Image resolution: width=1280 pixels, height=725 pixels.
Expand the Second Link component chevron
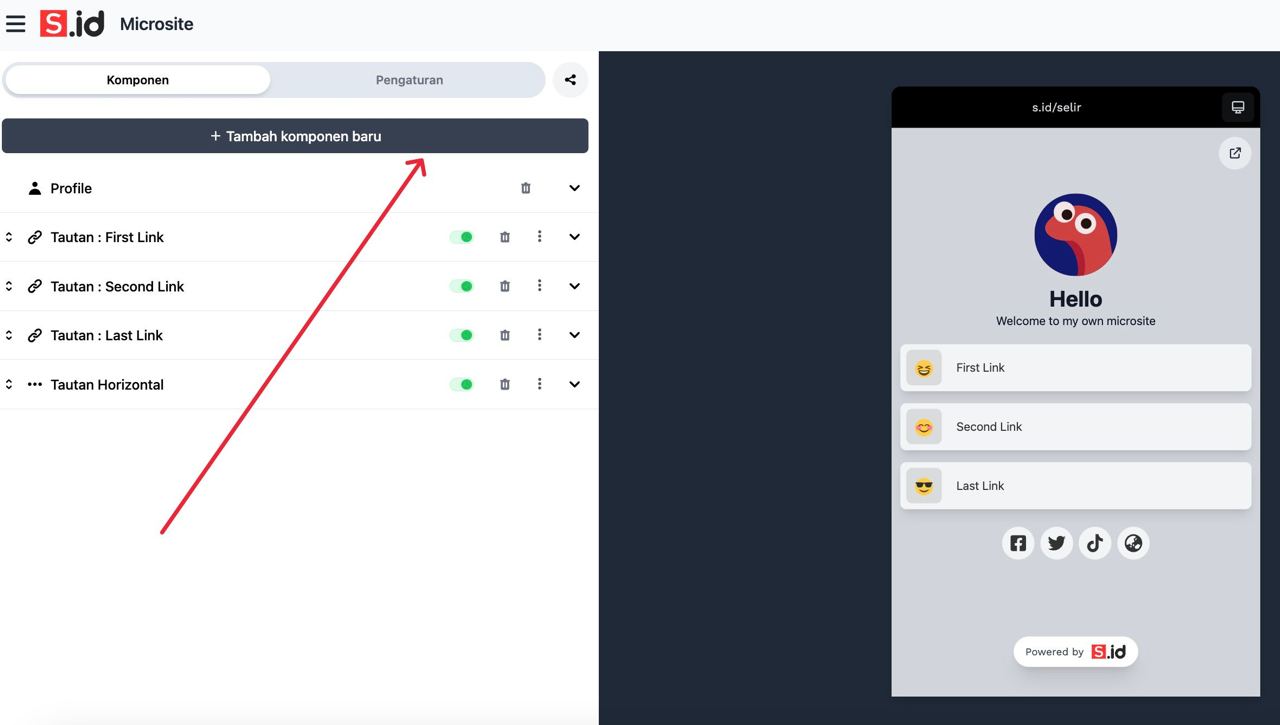pos(574,286)
